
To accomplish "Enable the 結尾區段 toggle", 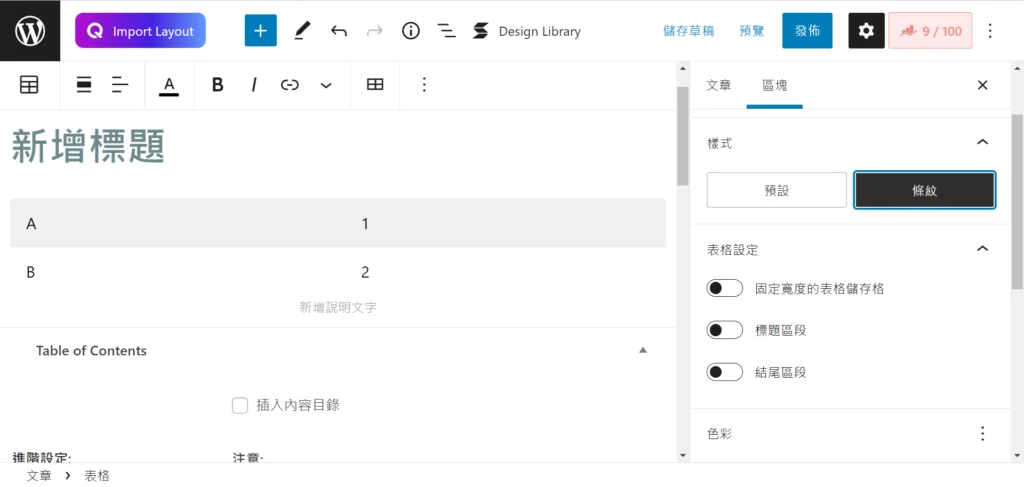I will [724, 372].
